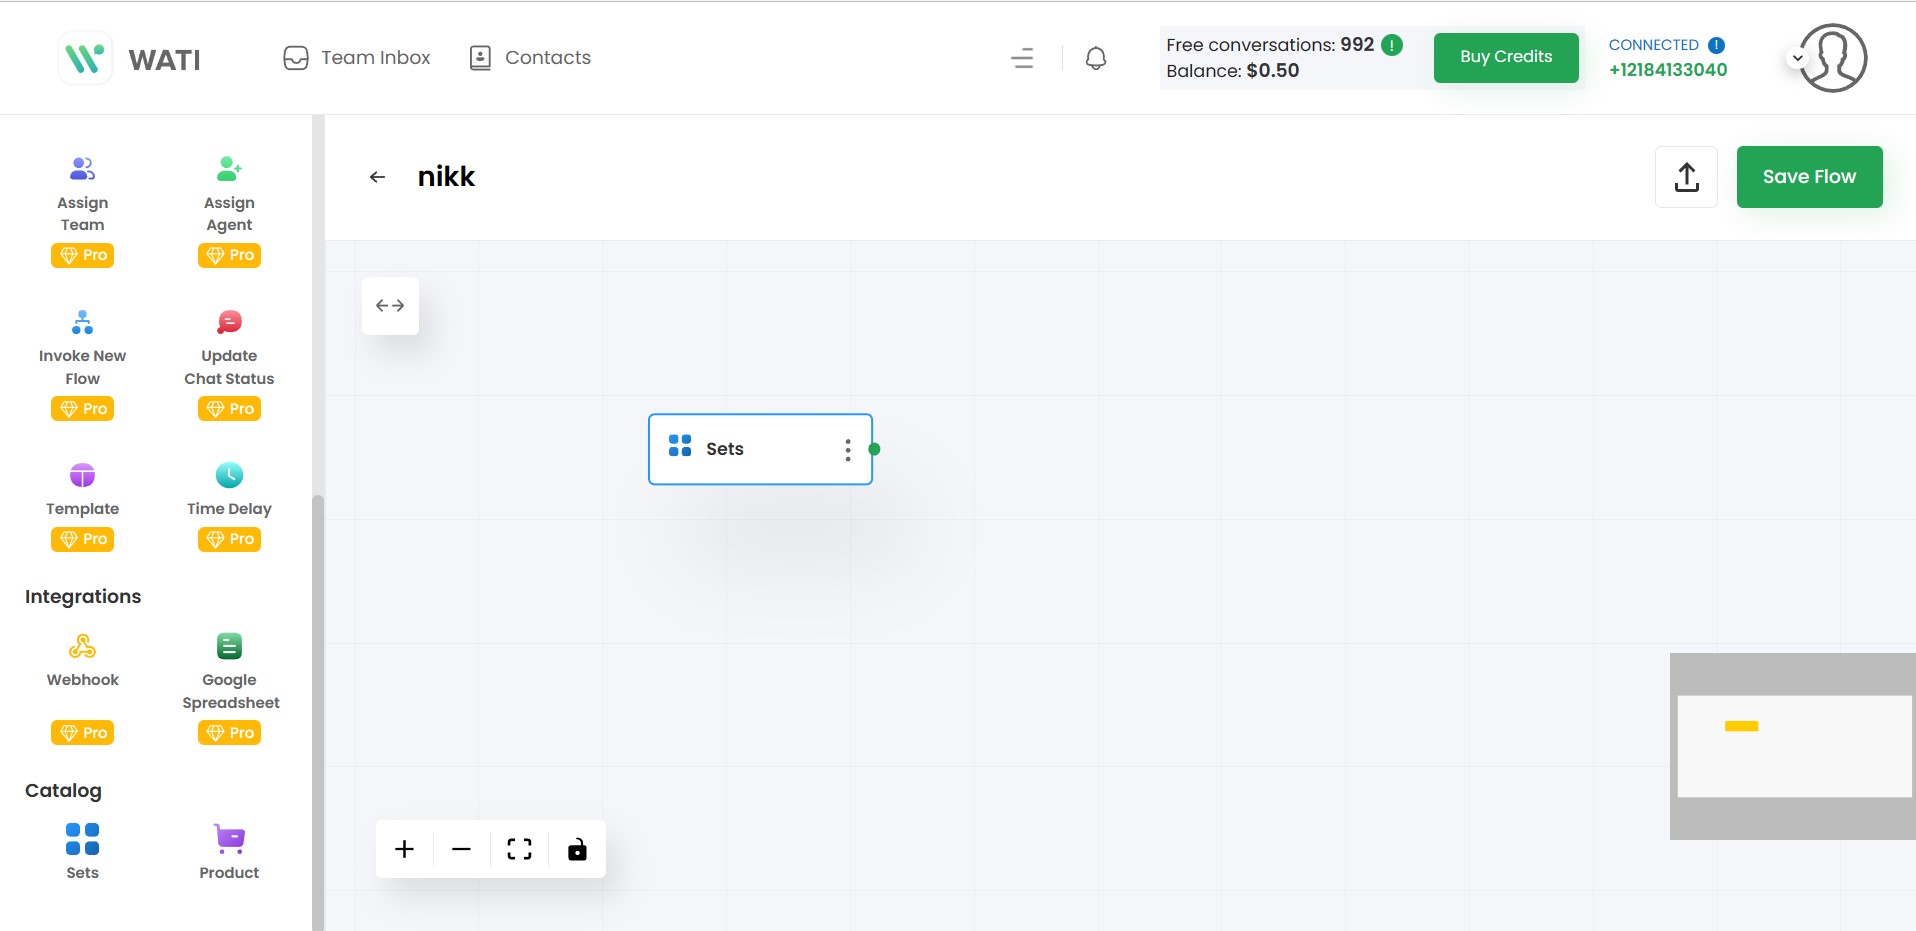Viewport: 1916px width, 931px height.
Task: Click the Pro badge under Webhook
Action: pyautogui.click(x=82, y=733)
